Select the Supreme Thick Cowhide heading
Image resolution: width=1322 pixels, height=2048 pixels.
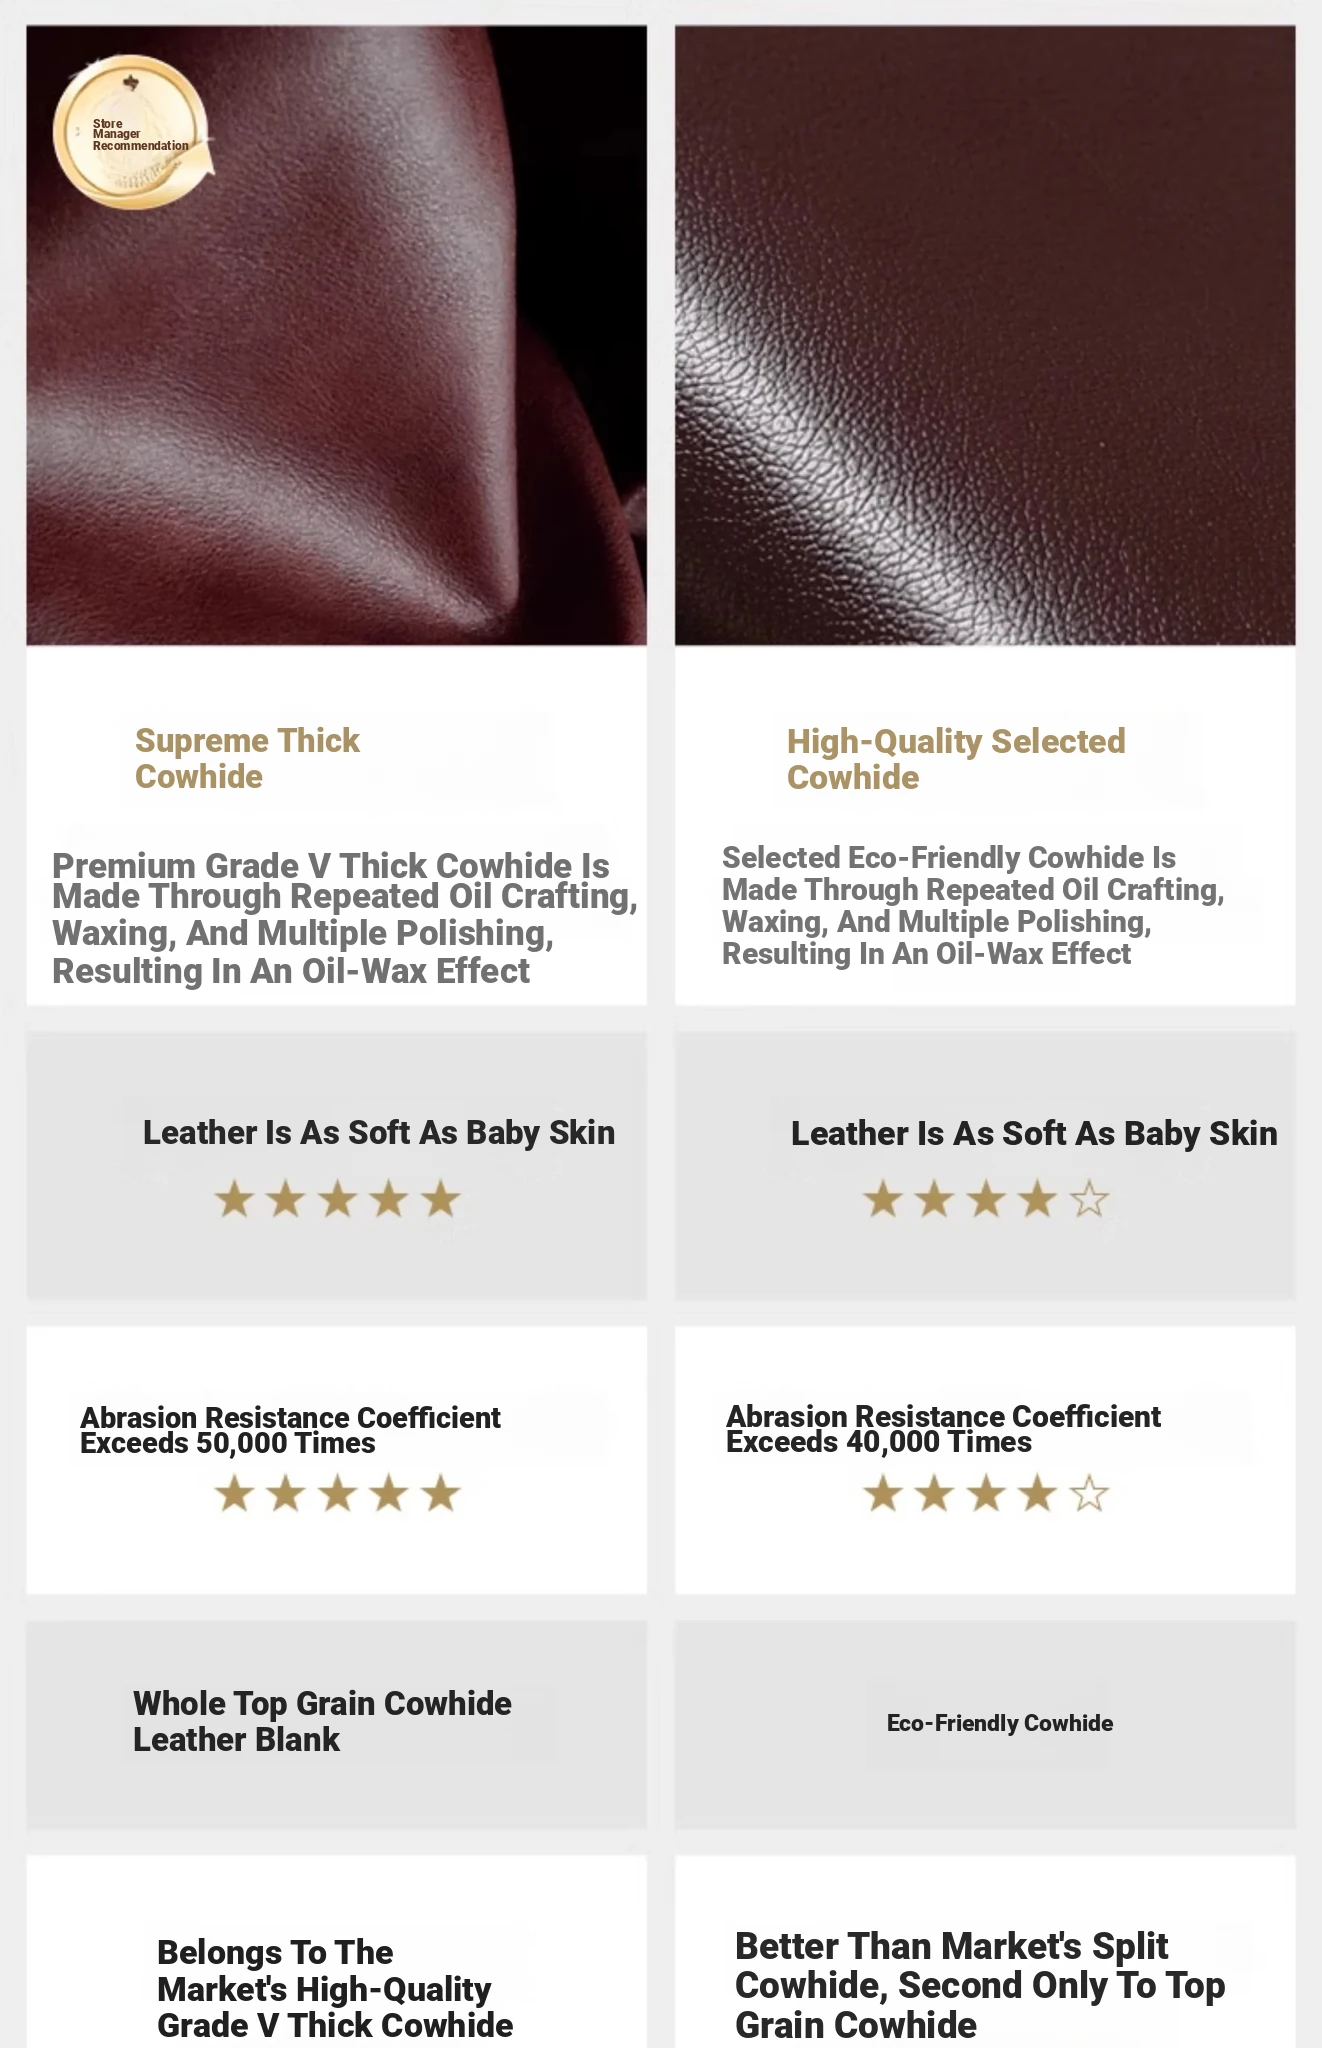[x=247, y=758]
